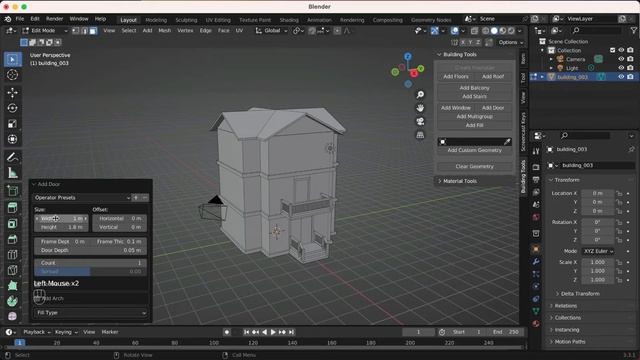This screenshot has height=360, width=640.
Task: Enable face select mode
Action: [93, 31]
